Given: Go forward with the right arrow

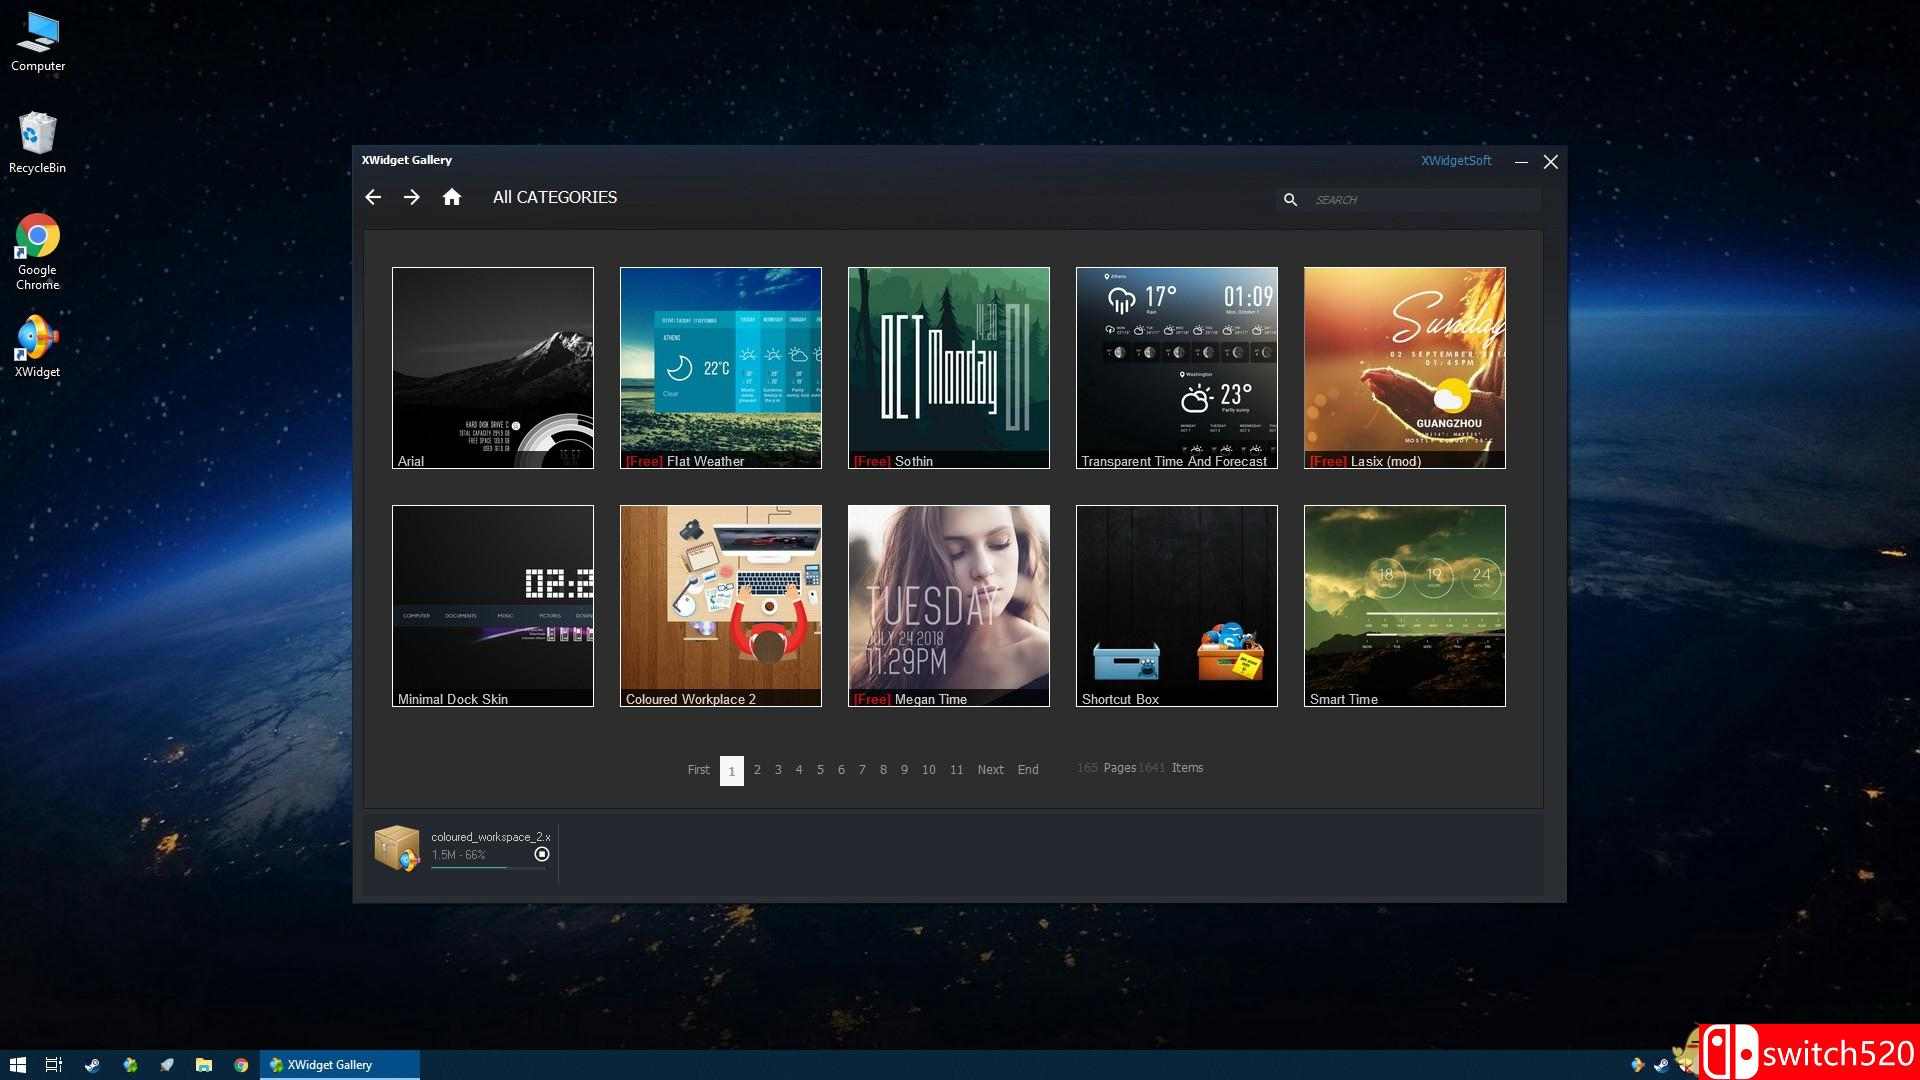Looking at the screenshot, I should pos(411,197).
